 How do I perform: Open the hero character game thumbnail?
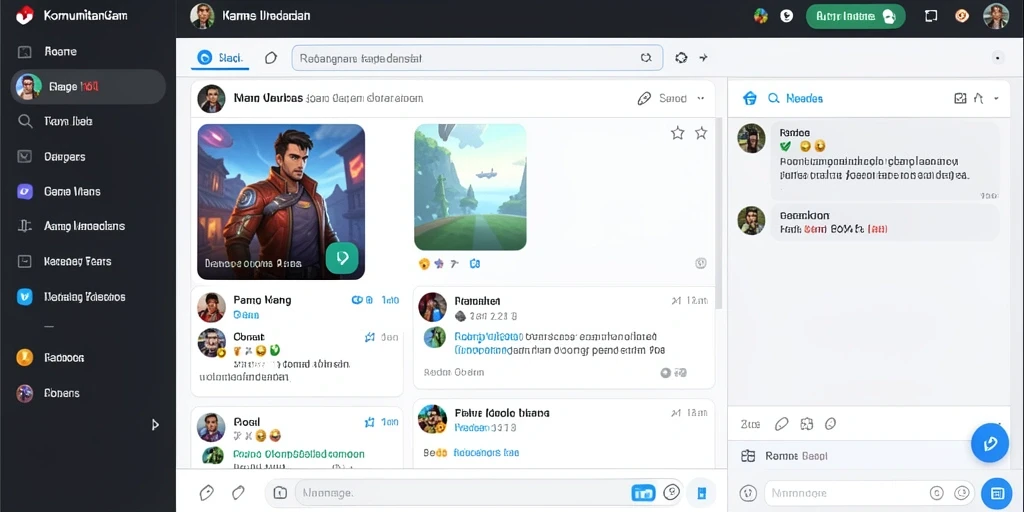coord(281,202)
